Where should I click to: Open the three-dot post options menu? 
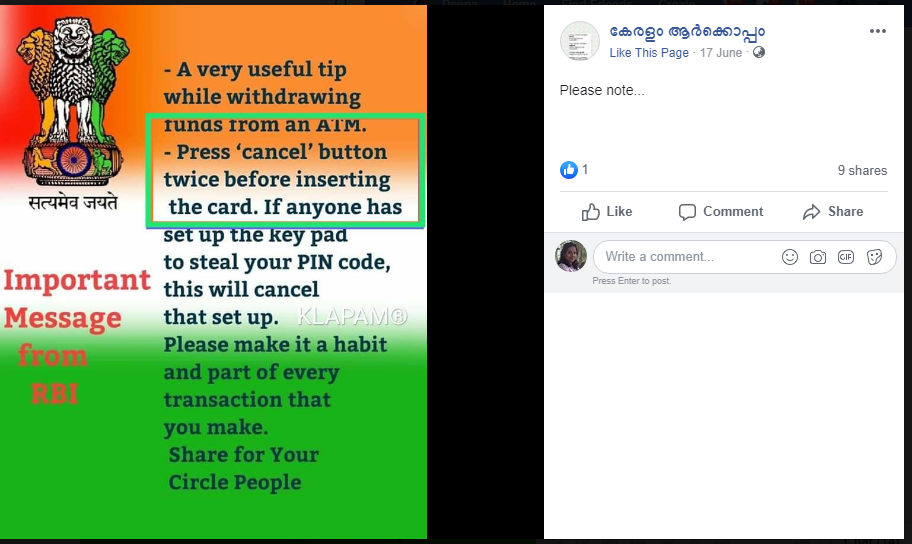(877, 31)
